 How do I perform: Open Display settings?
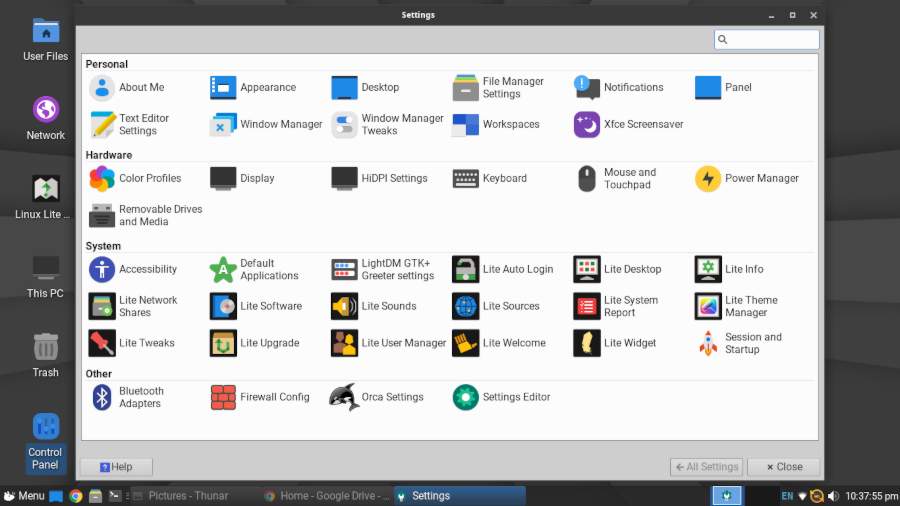(242, 178)
